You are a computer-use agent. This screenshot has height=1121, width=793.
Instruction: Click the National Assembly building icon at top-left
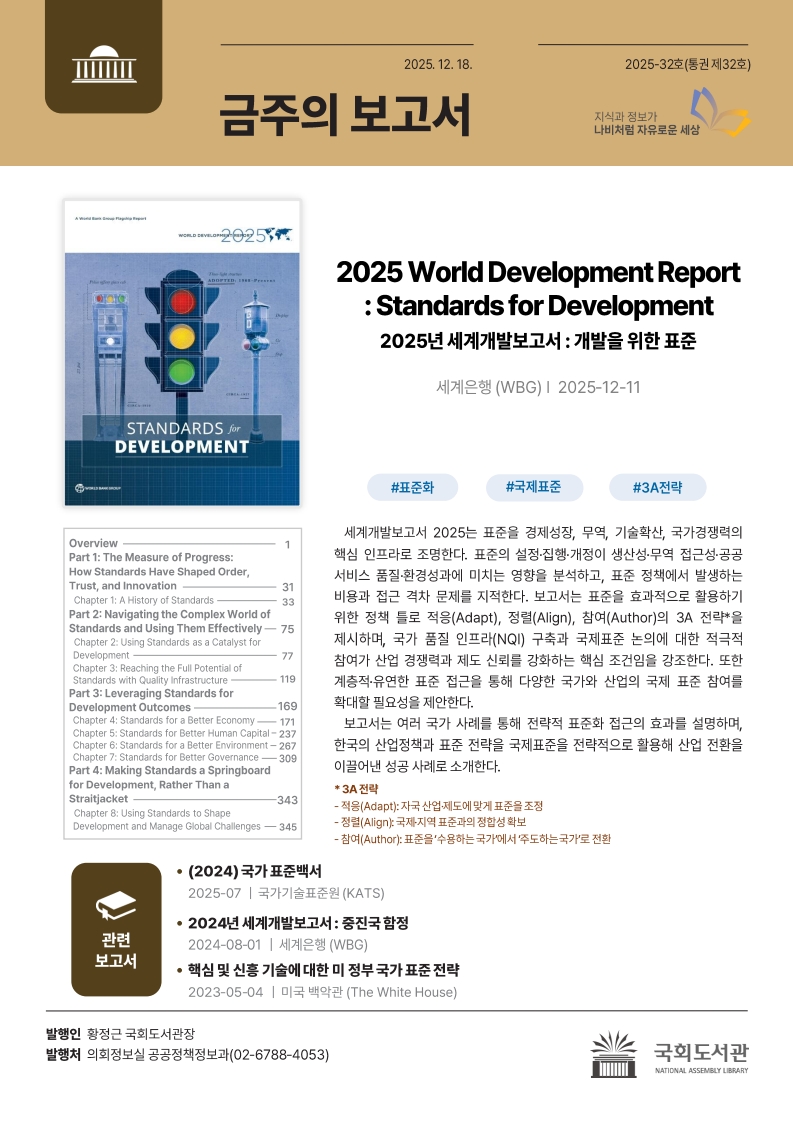[97, 65]
